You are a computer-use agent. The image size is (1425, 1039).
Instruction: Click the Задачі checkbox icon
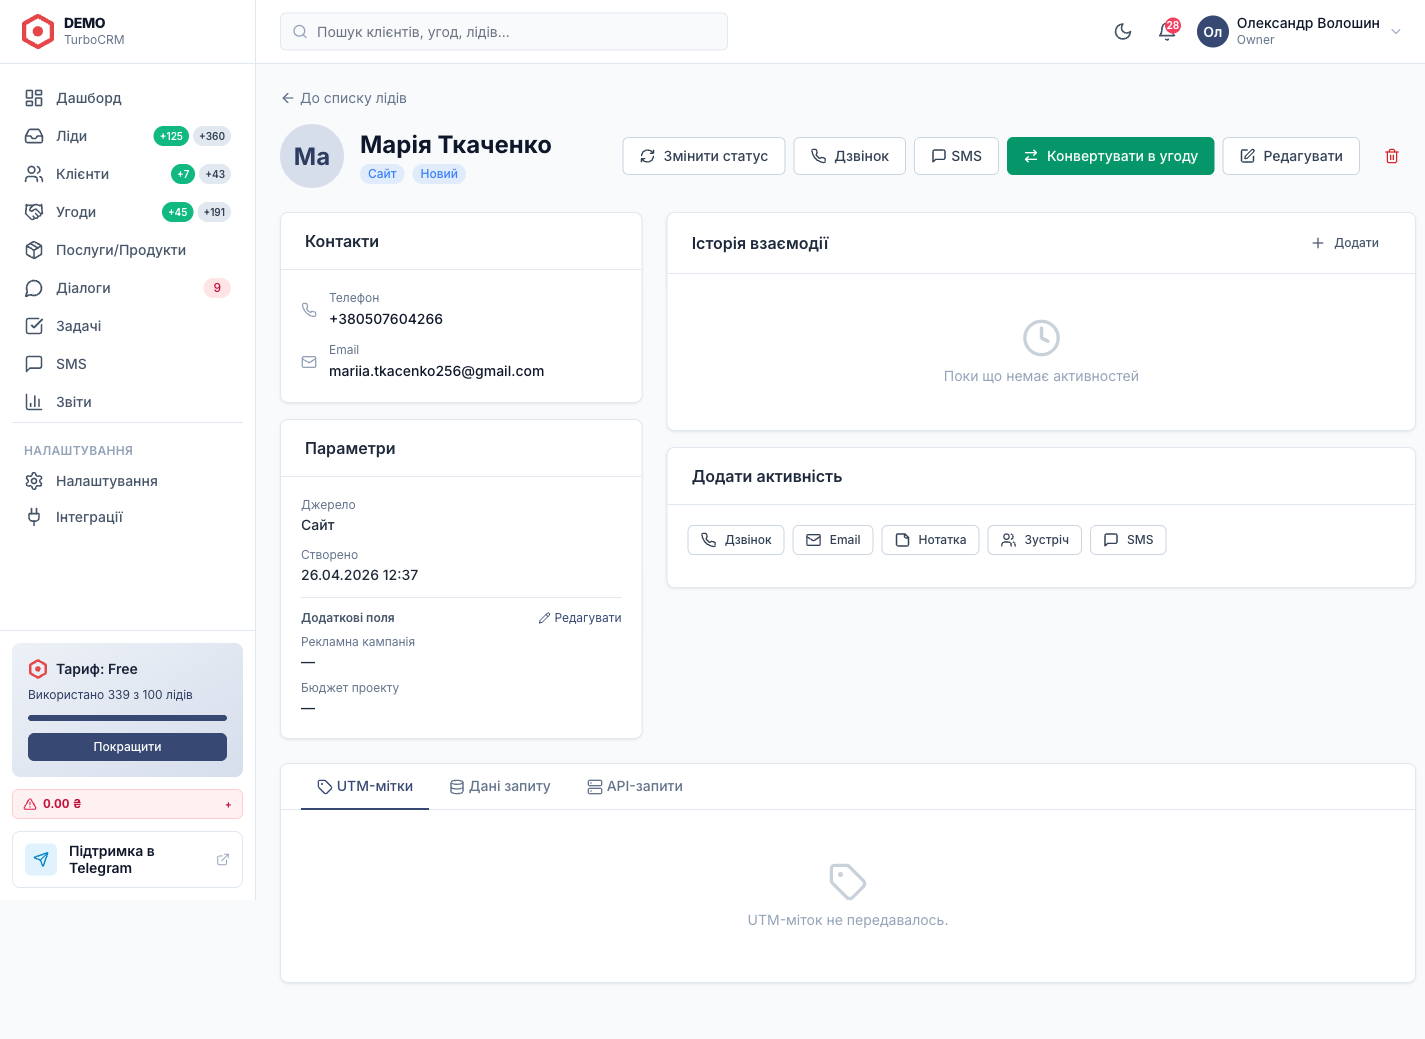tap(34, 326)
